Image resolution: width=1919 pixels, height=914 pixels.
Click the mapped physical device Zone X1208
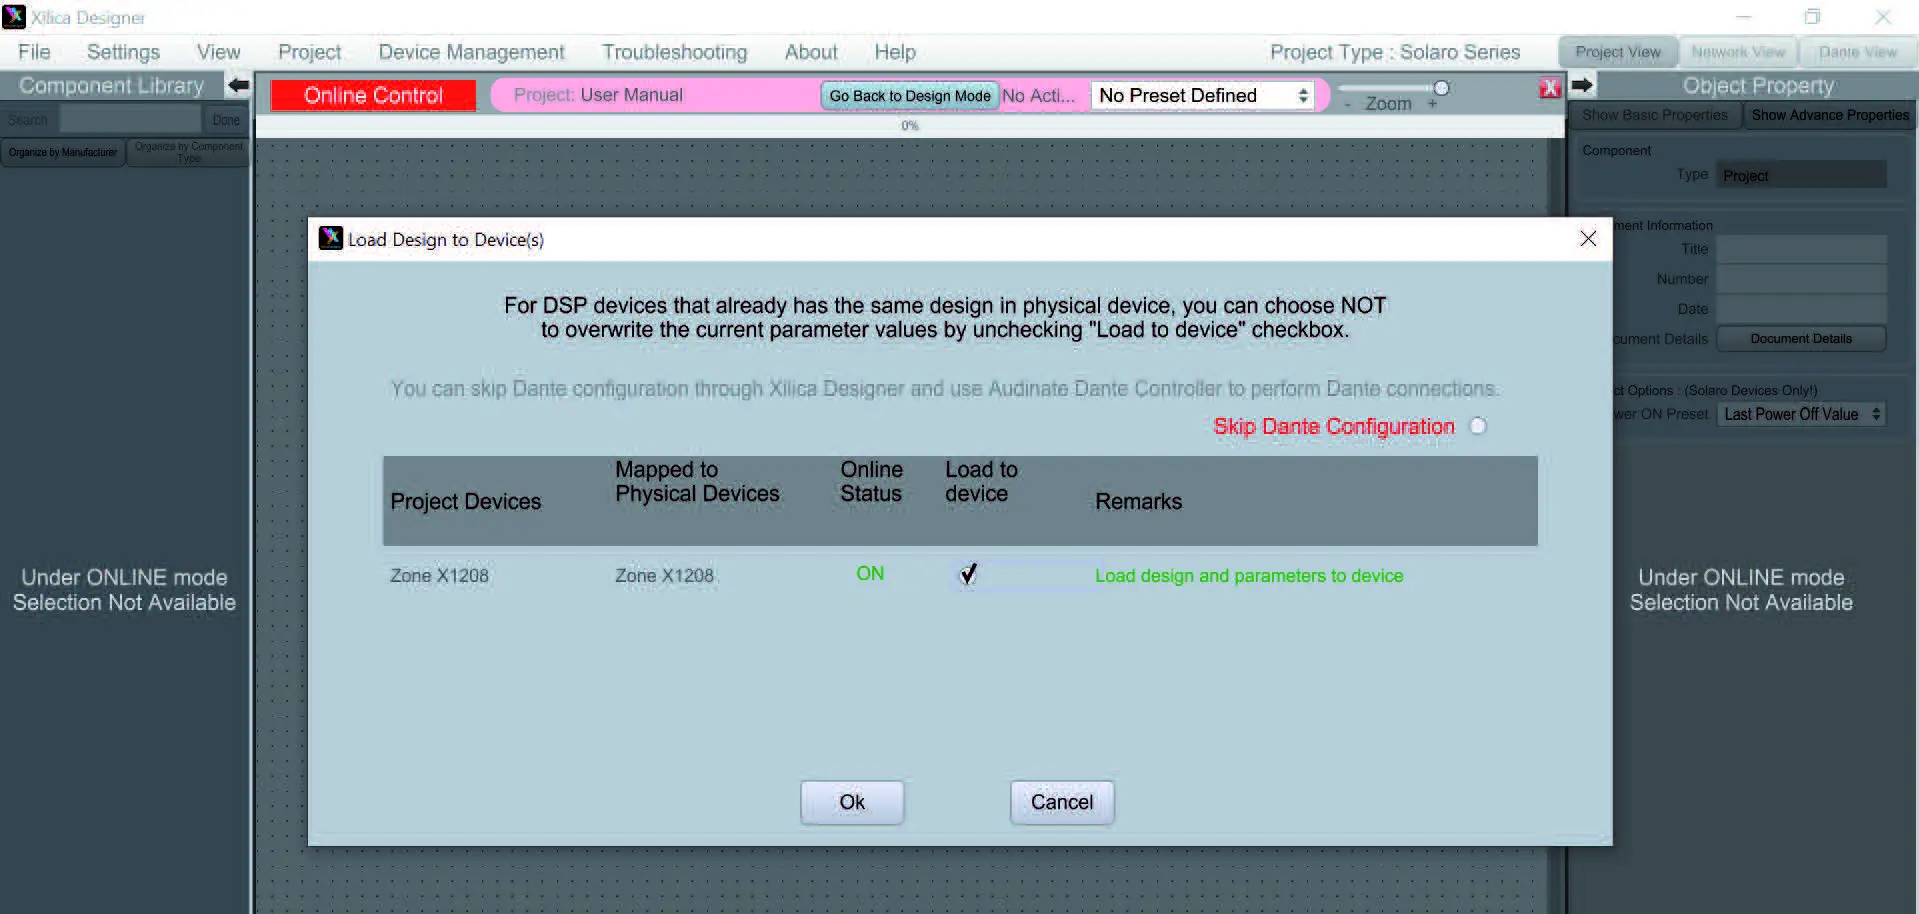tap(664, 576)
